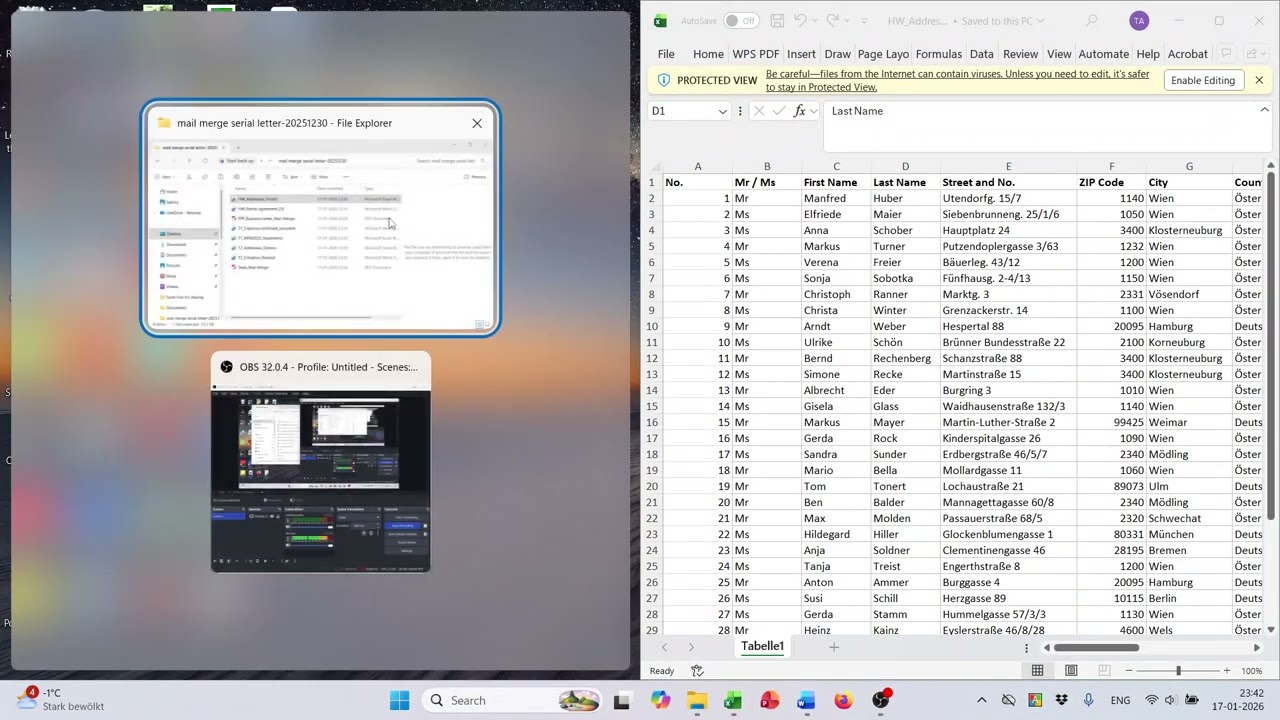
Task: Open the Review ribbon tab
Action: (1020, 54)
